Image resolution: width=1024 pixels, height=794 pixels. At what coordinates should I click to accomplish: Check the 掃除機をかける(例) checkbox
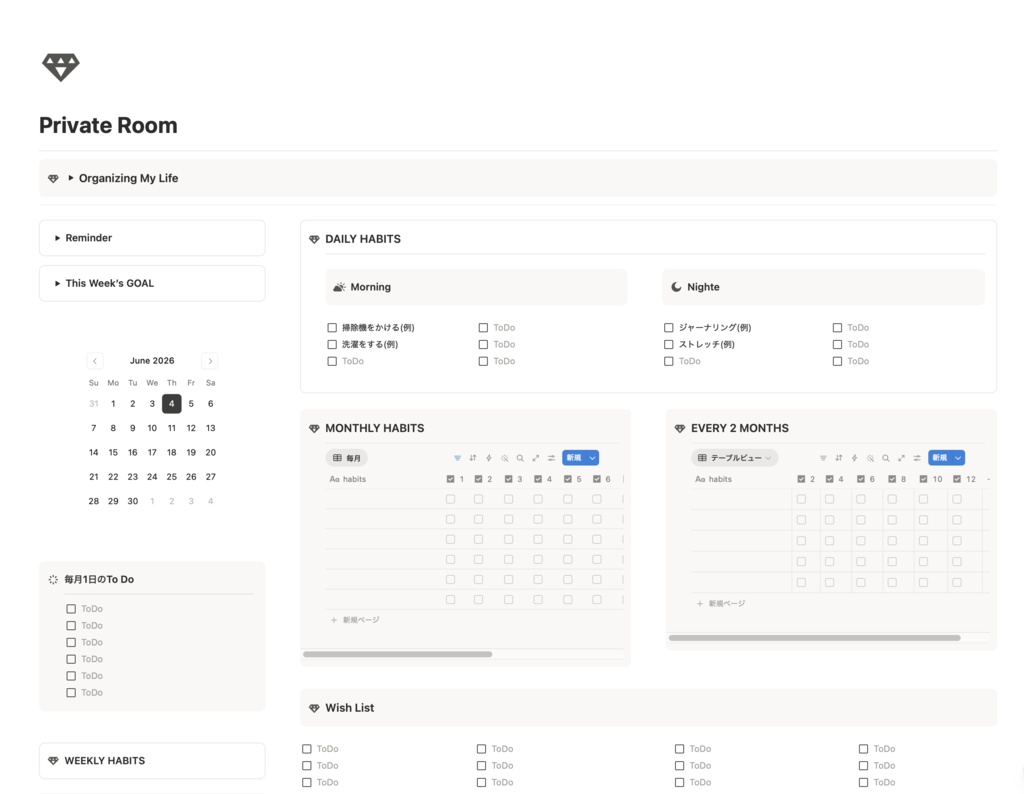[x=332, y=328]
